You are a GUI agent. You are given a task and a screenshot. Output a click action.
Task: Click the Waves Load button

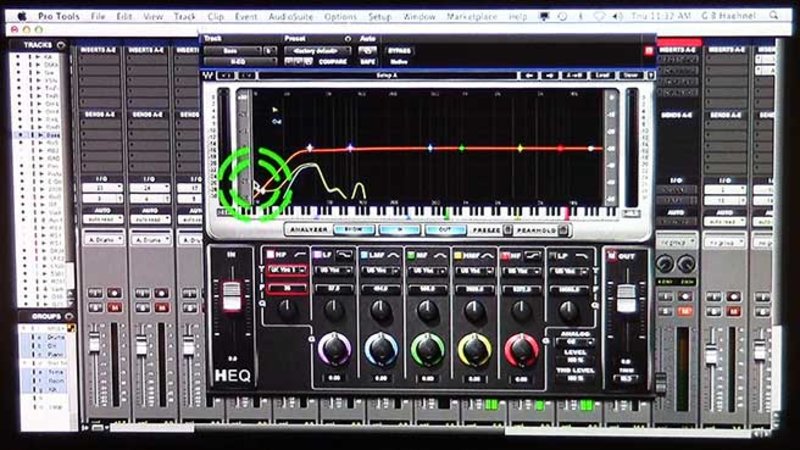[x=603, y=76]
